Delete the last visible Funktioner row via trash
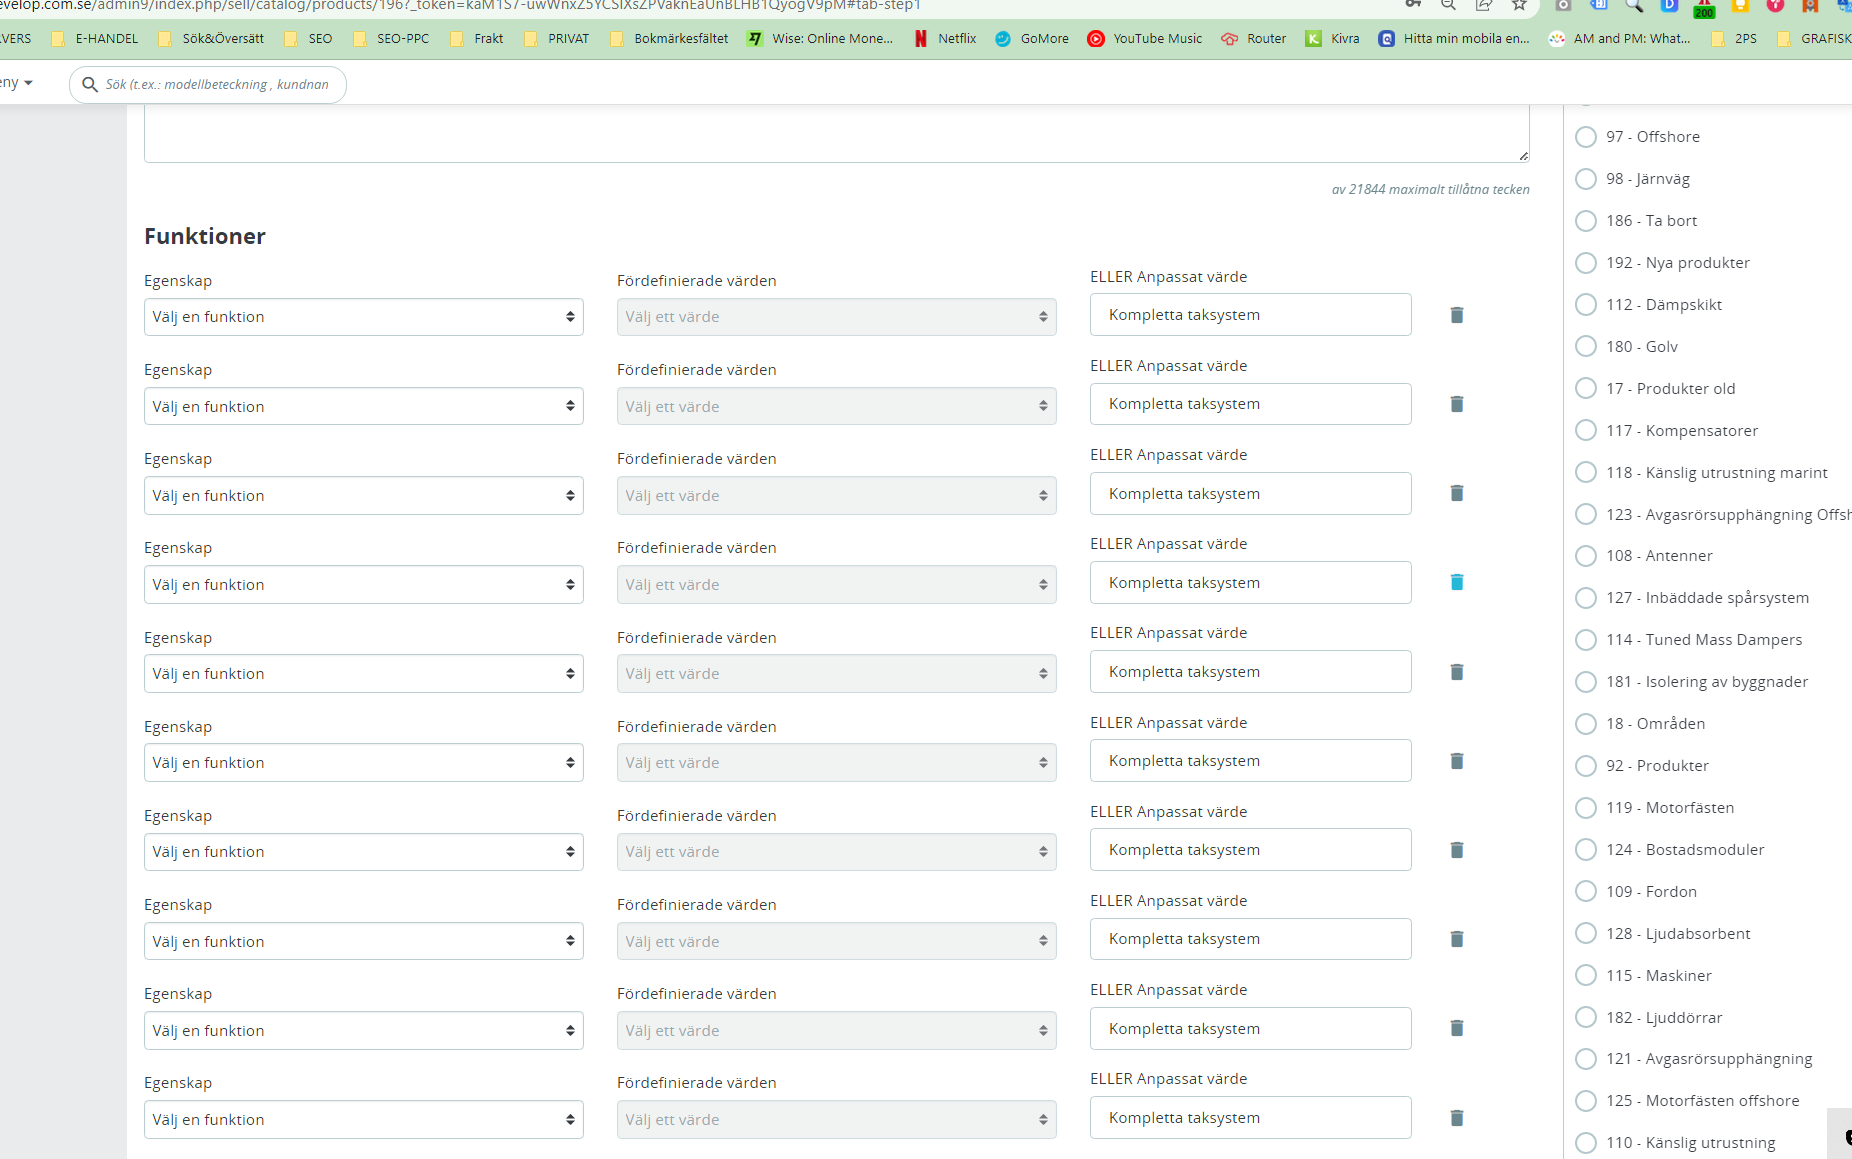Viewport: 1852px width, 1159px height. click(1457, 1118)
